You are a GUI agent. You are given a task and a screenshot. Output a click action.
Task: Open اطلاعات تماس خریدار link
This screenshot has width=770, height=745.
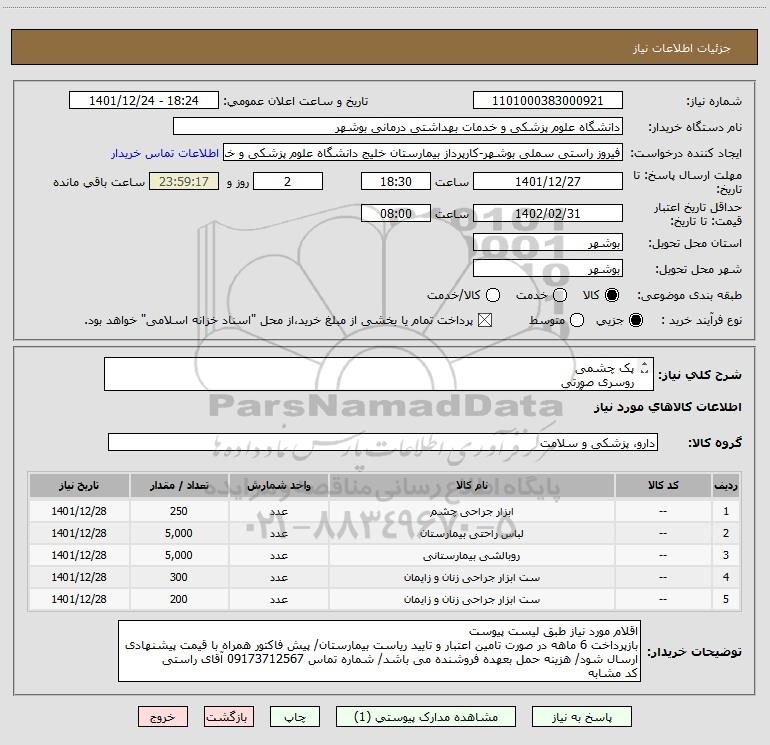point(165,153)
